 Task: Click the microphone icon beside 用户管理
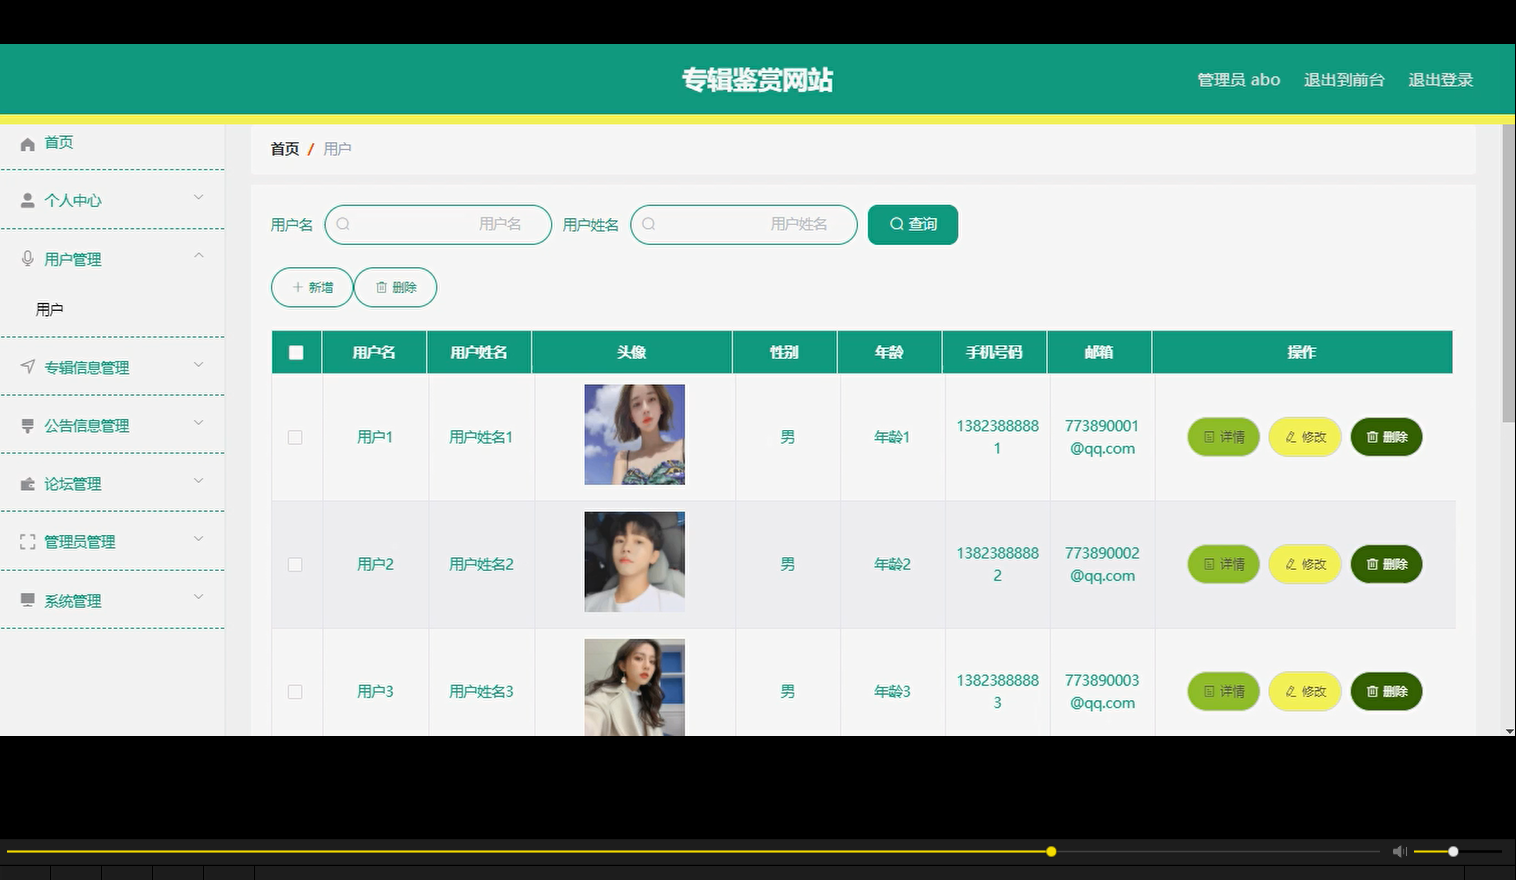coord(26,258)
